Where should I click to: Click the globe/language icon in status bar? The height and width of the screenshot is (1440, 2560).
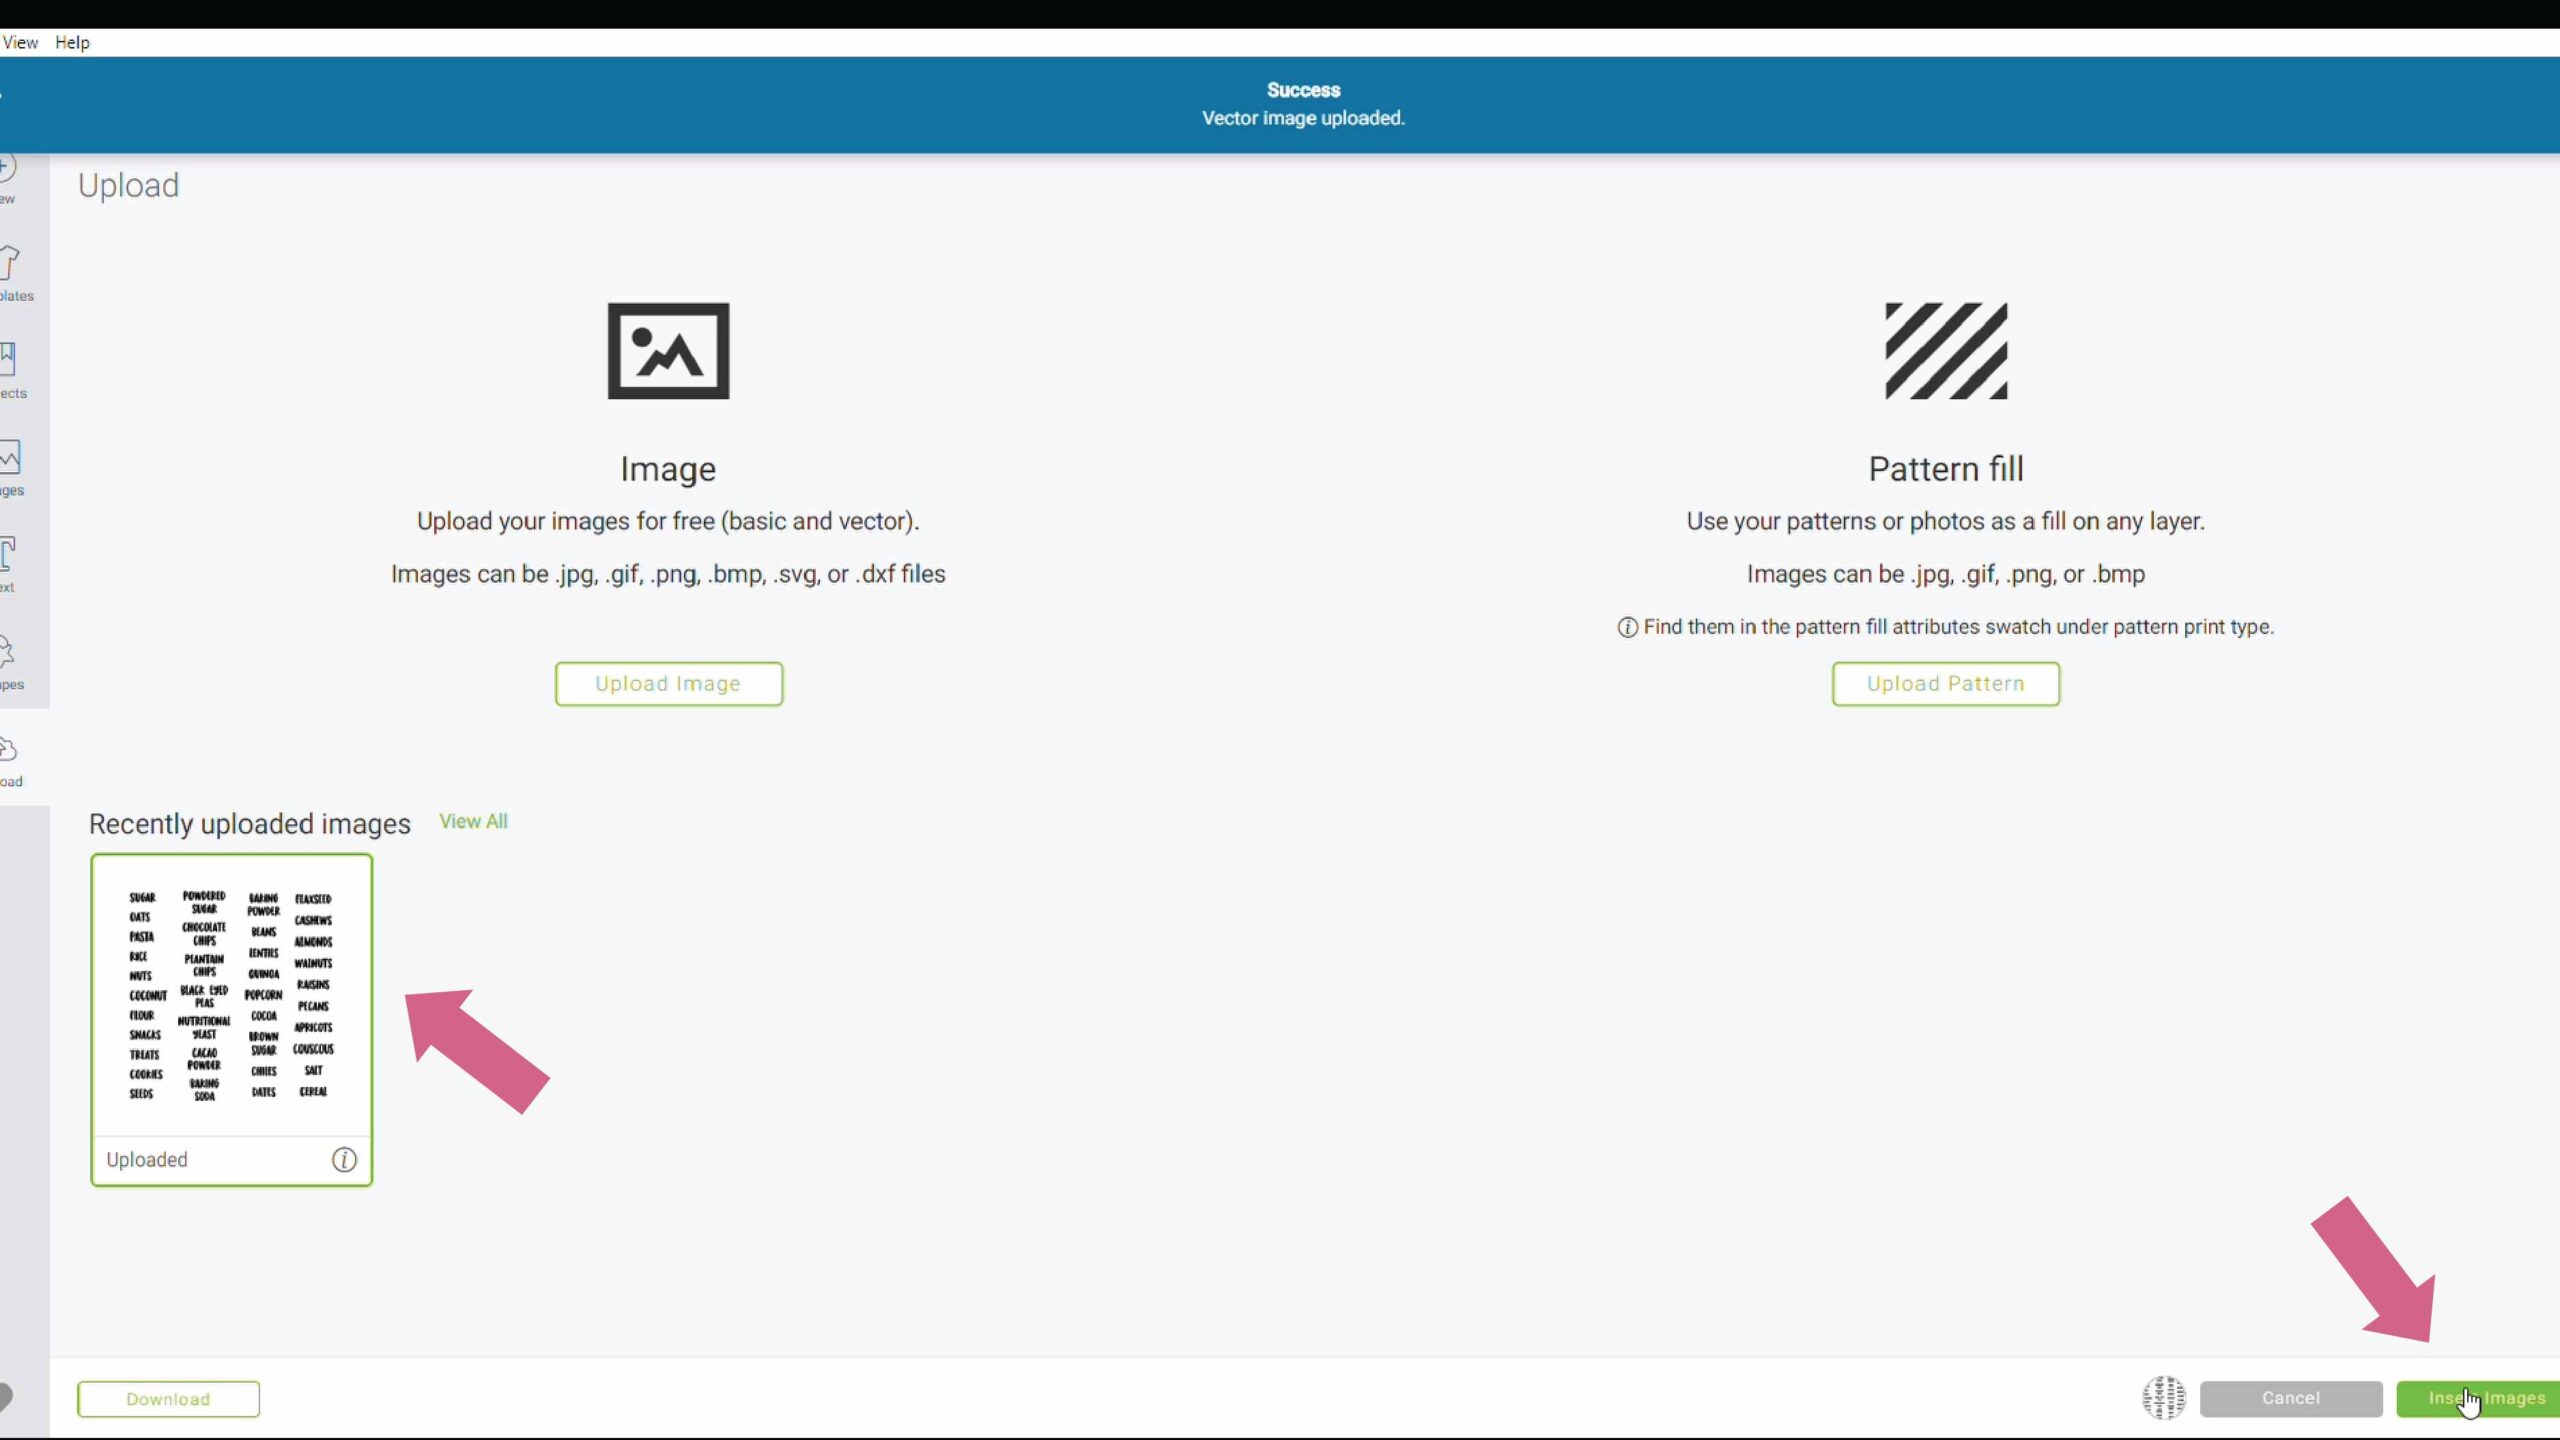click(2164, 1398)
